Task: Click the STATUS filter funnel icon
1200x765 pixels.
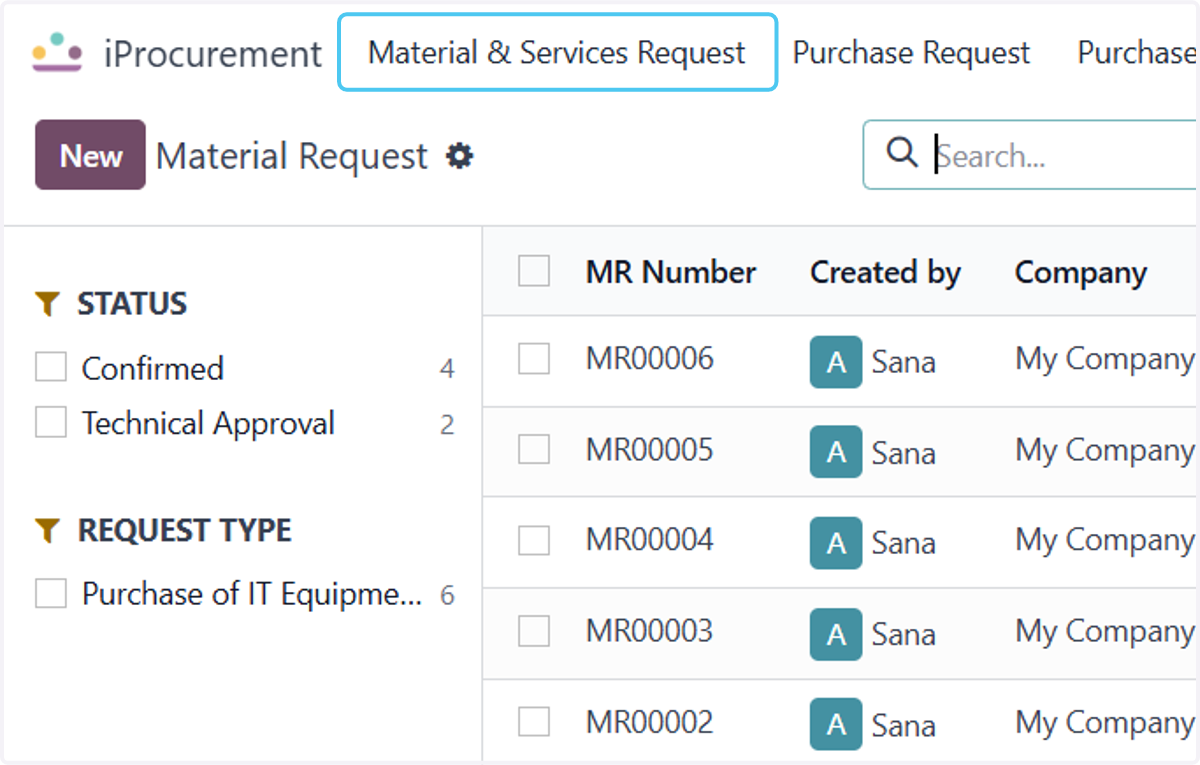Action: (47, 304)
